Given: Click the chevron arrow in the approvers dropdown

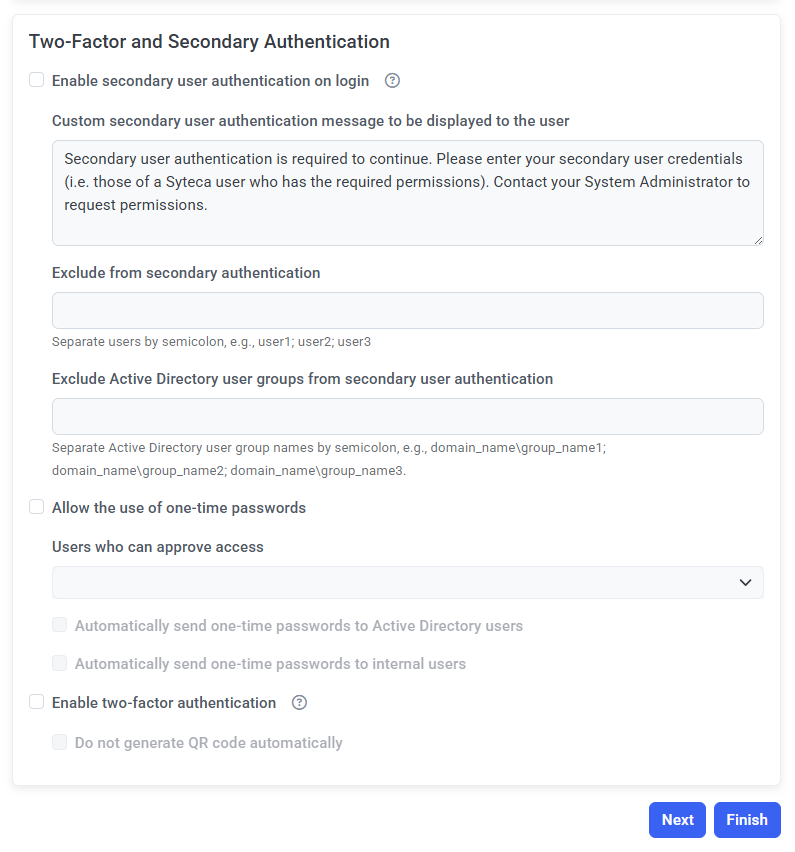Looking at the screenshot, I should [x=745, y=582].
